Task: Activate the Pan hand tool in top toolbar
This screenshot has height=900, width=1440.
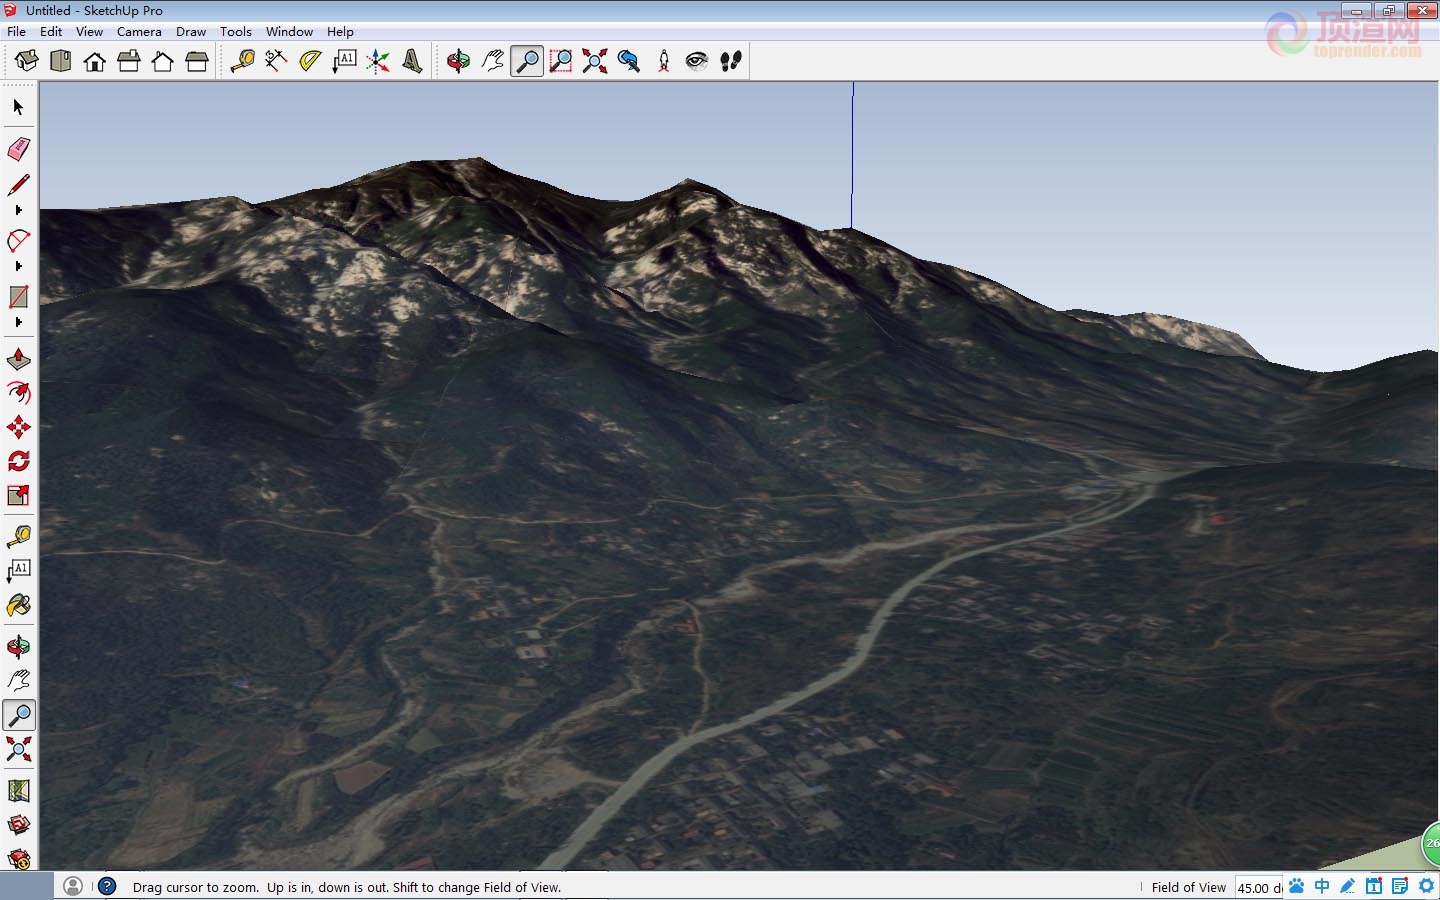Action: pos(492,61)
